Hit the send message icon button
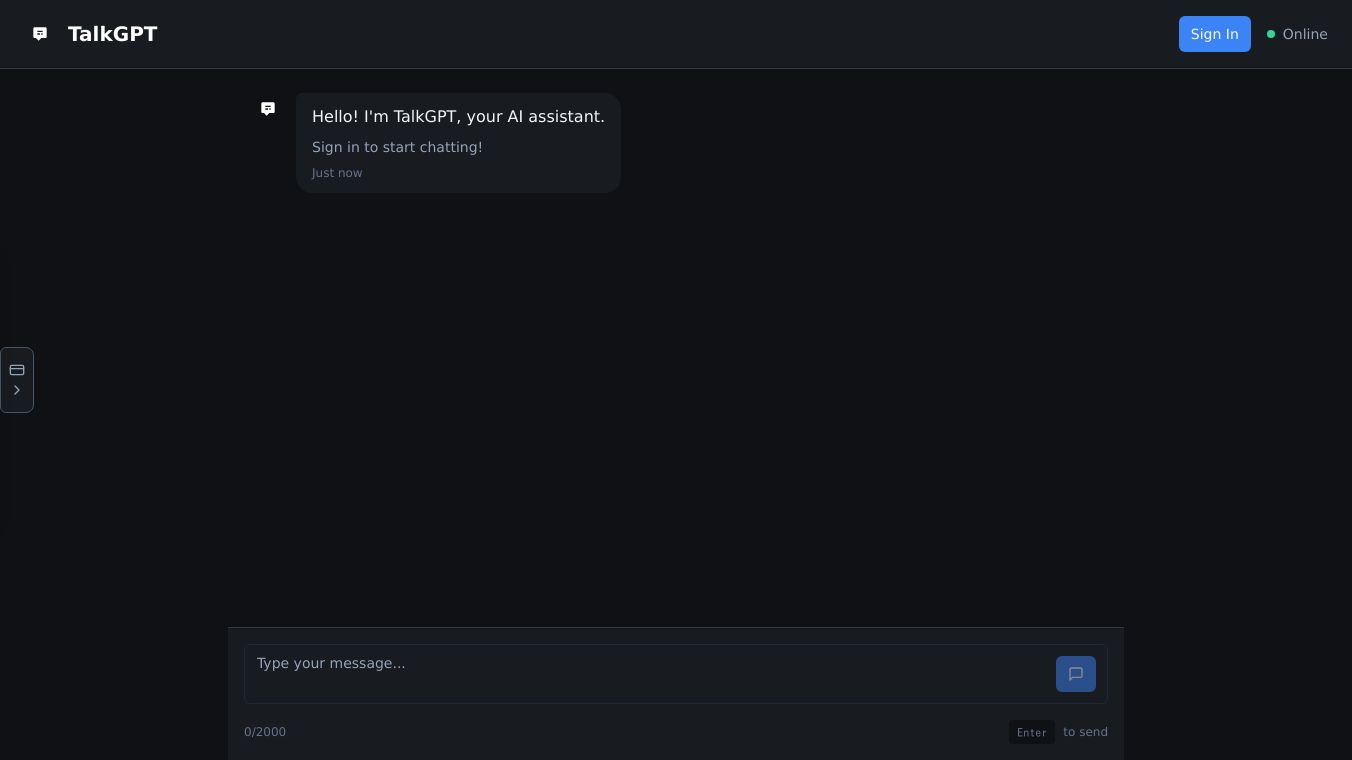Screen dimensions: 1352x760 pos(1076,674)
